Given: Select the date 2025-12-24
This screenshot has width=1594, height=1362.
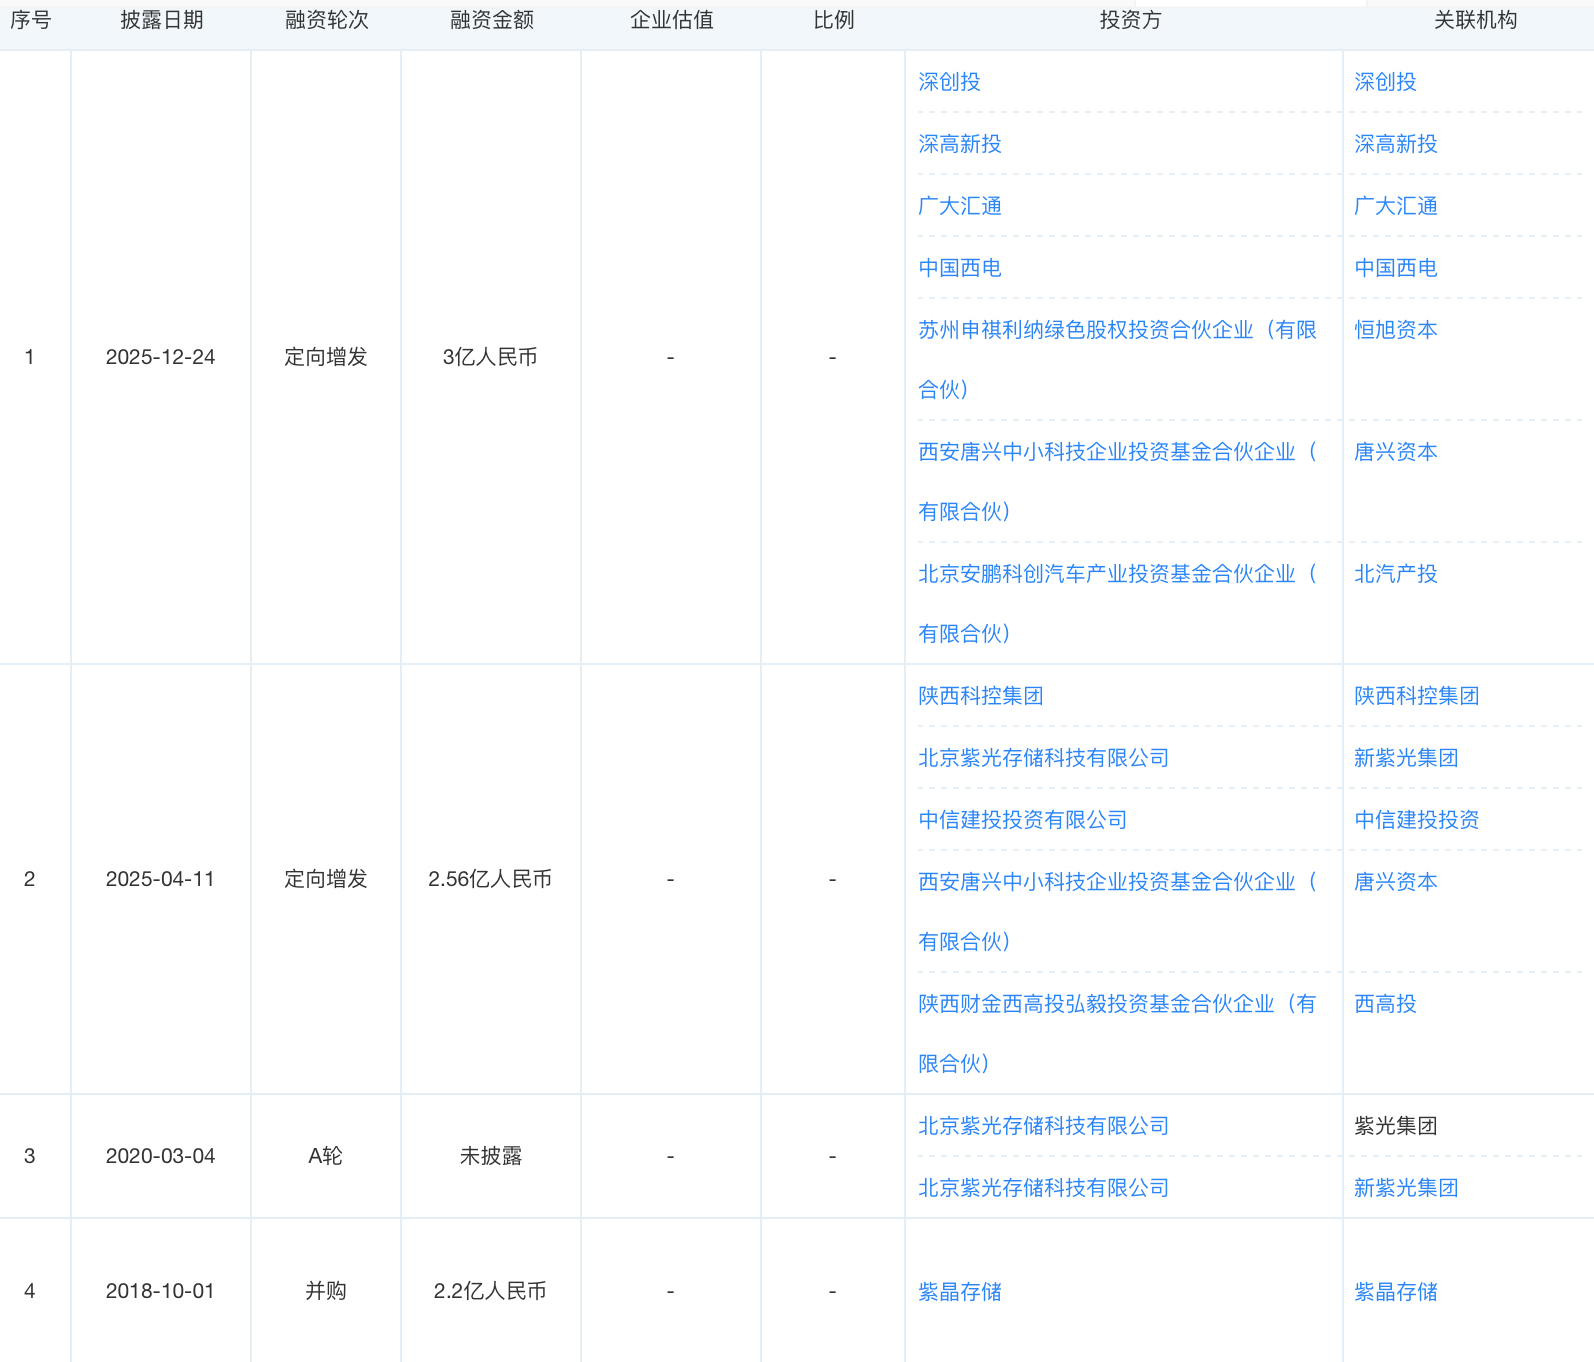Looking at the screenshot, I should click(160, 357).
